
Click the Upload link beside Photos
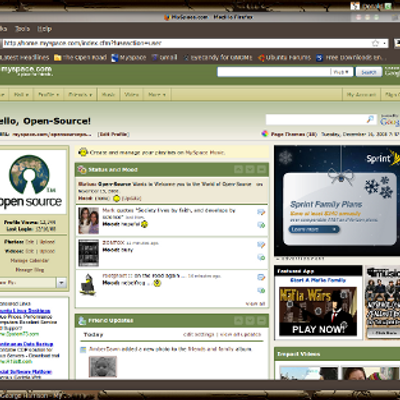[47, 242]
